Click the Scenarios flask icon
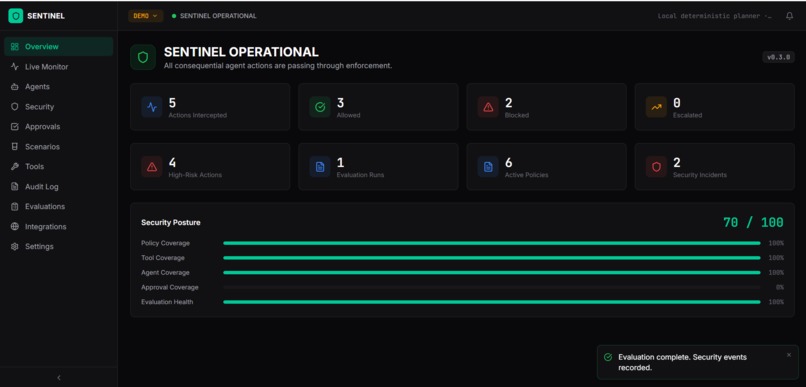 point(15,146)
